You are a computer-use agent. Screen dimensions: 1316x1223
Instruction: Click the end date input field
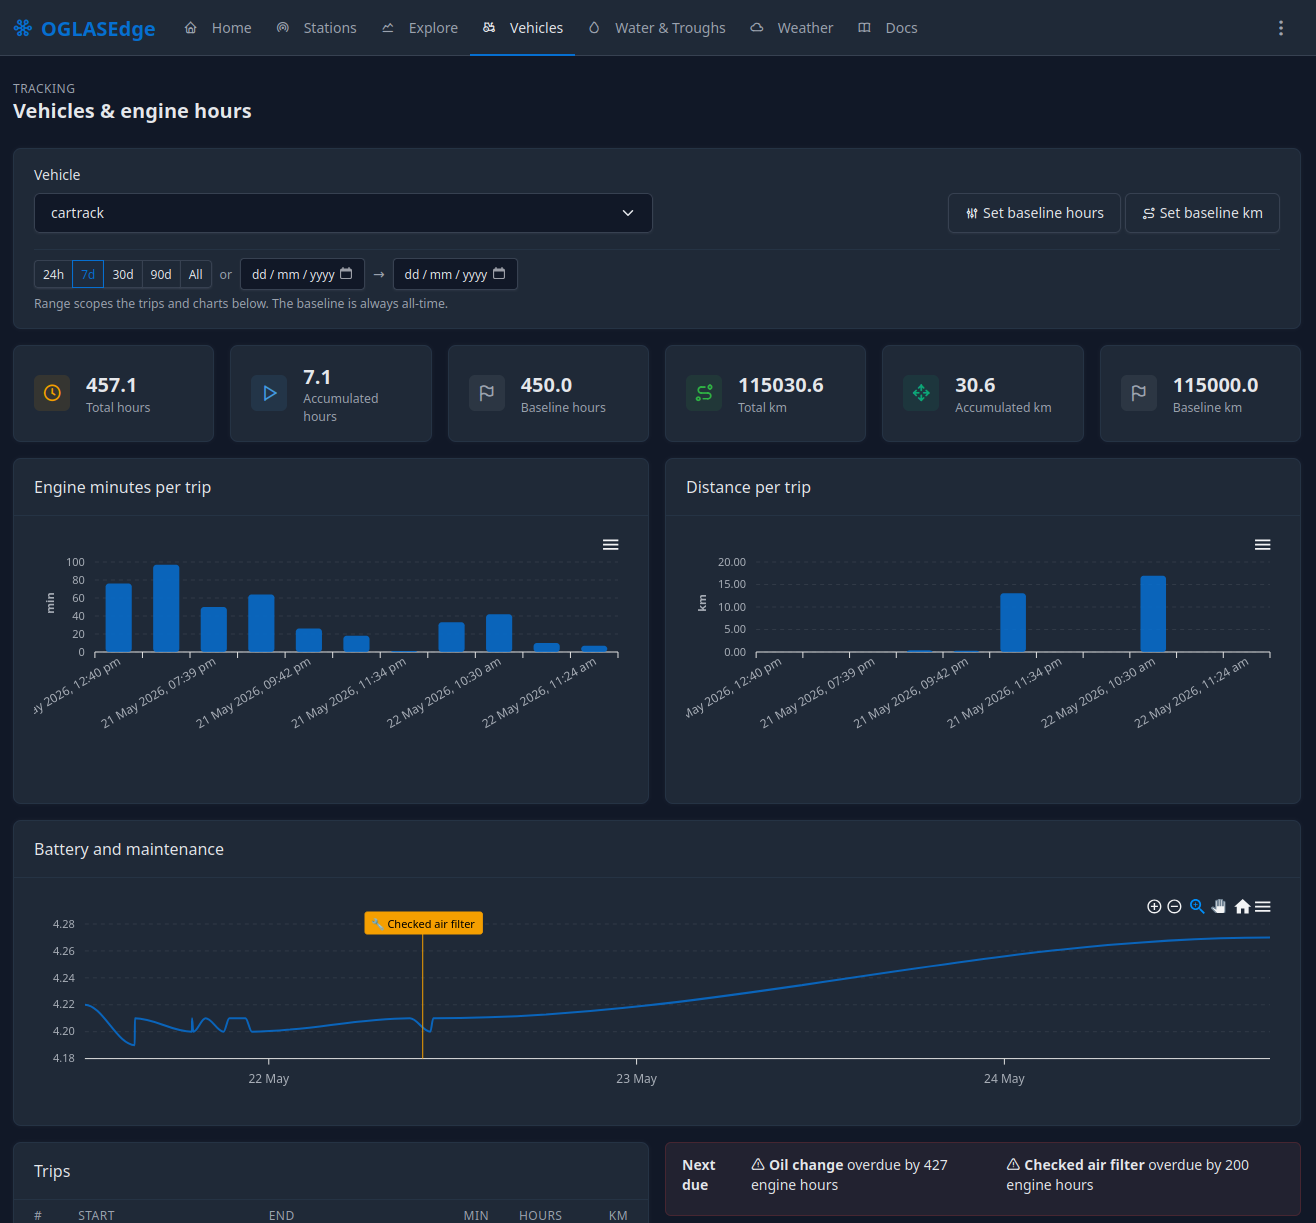455,274
